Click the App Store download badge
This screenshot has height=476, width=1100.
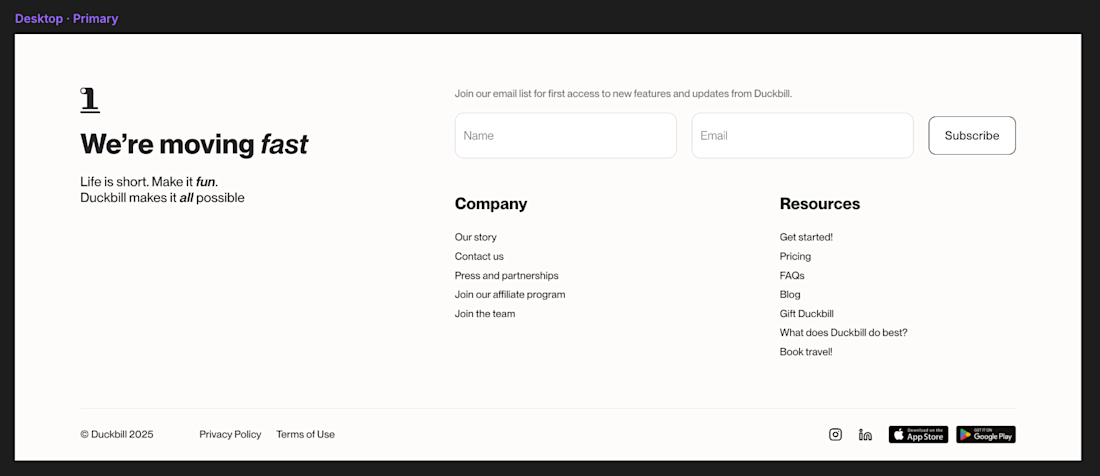click(x=918, y=434)
